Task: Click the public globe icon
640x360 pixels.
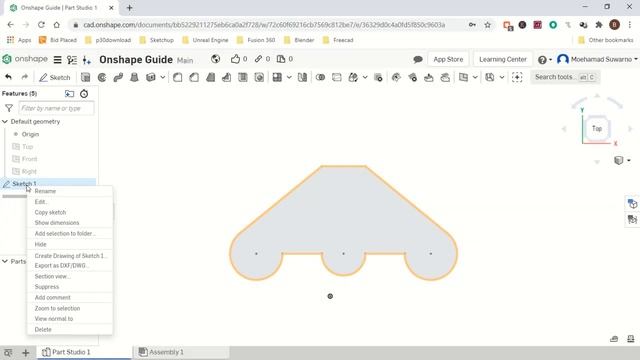Action: point(216,59)
